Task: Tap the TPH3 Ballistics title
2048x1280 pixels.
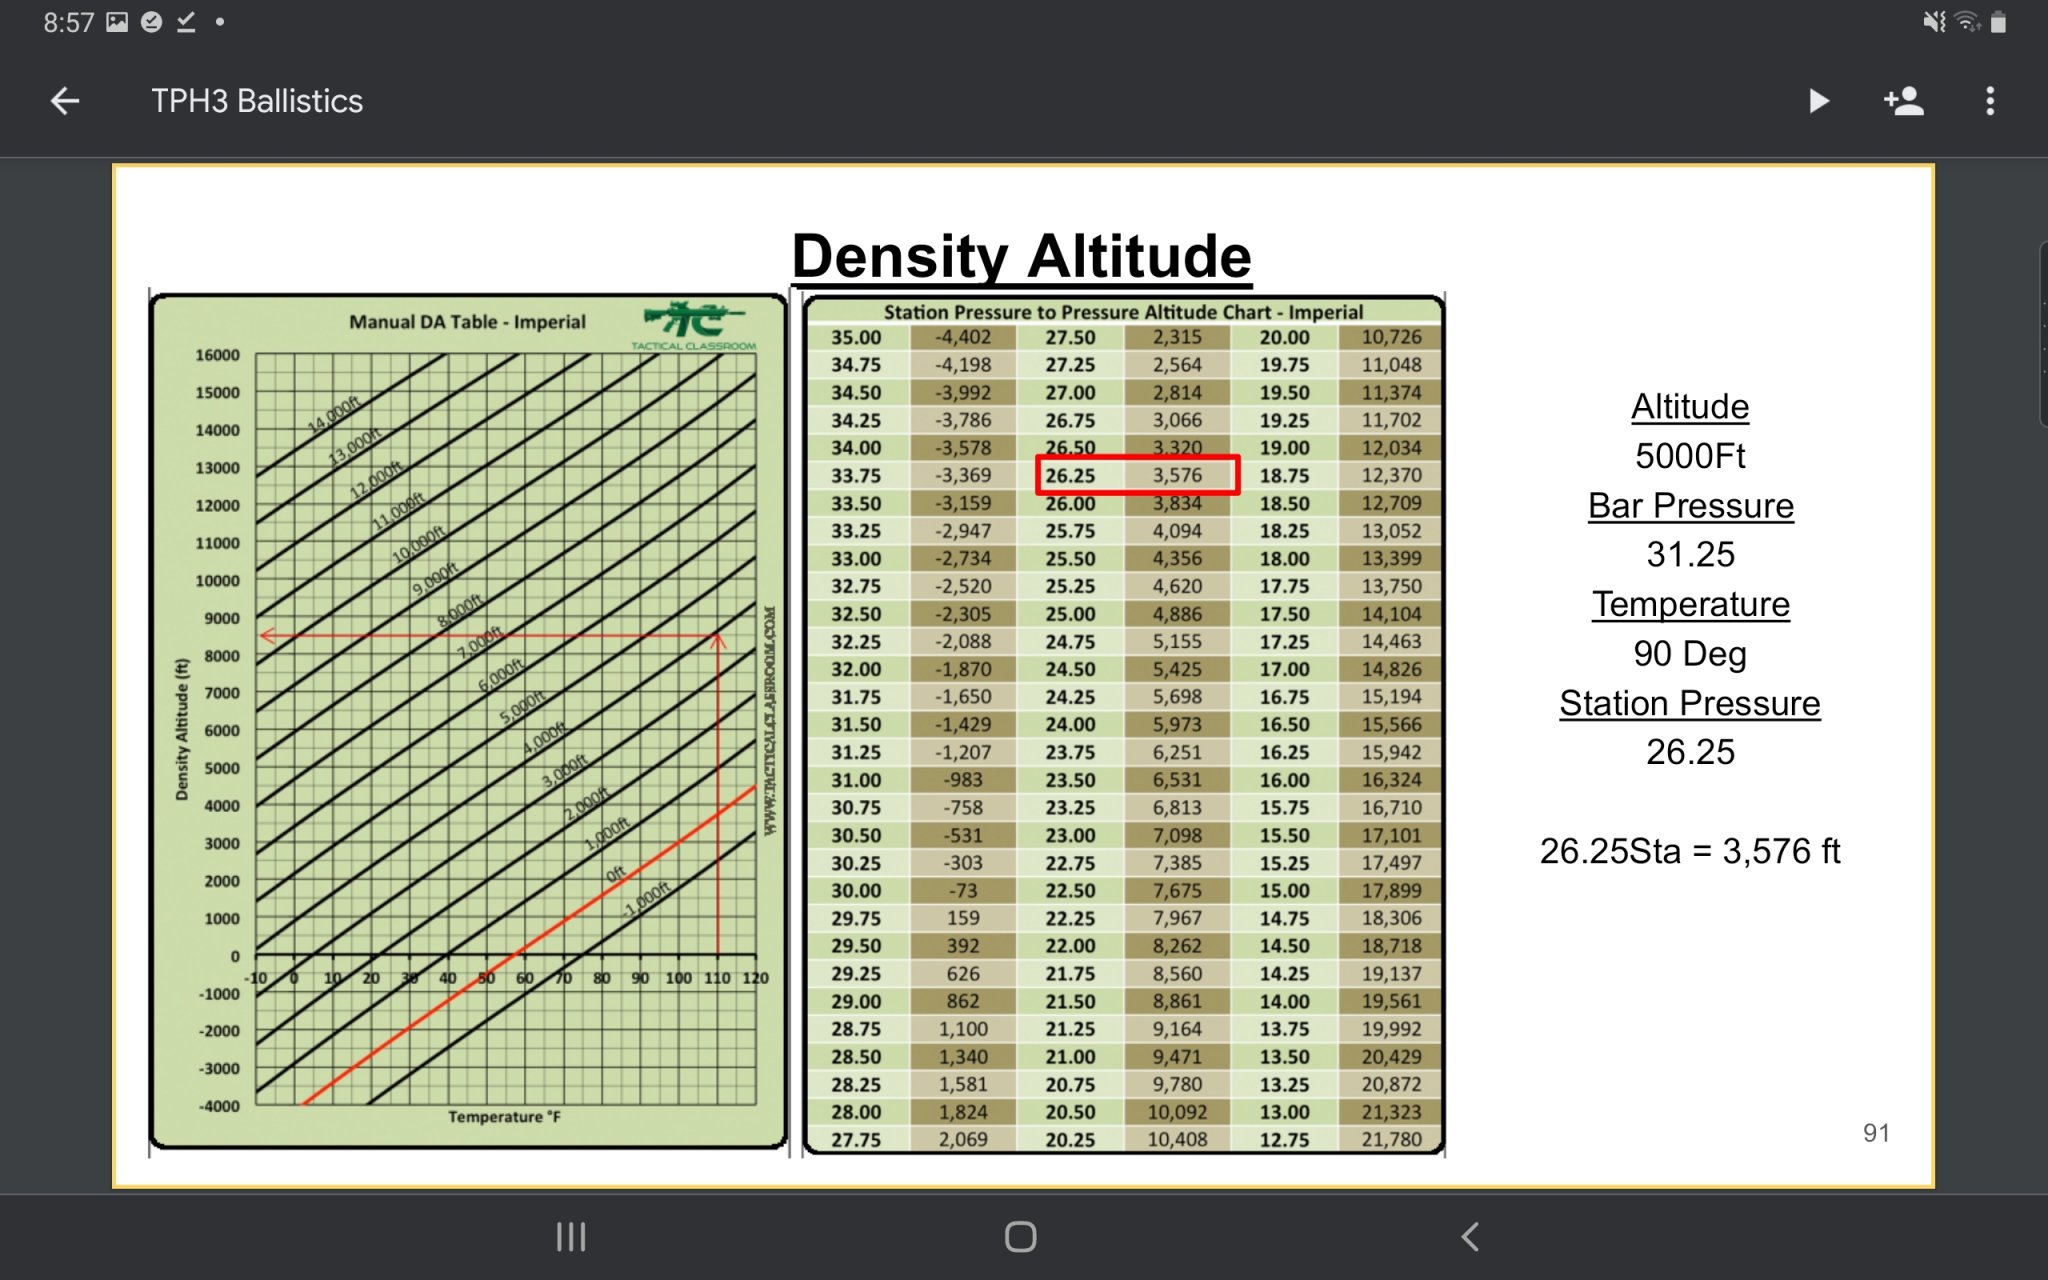Action: click(257, 101)
